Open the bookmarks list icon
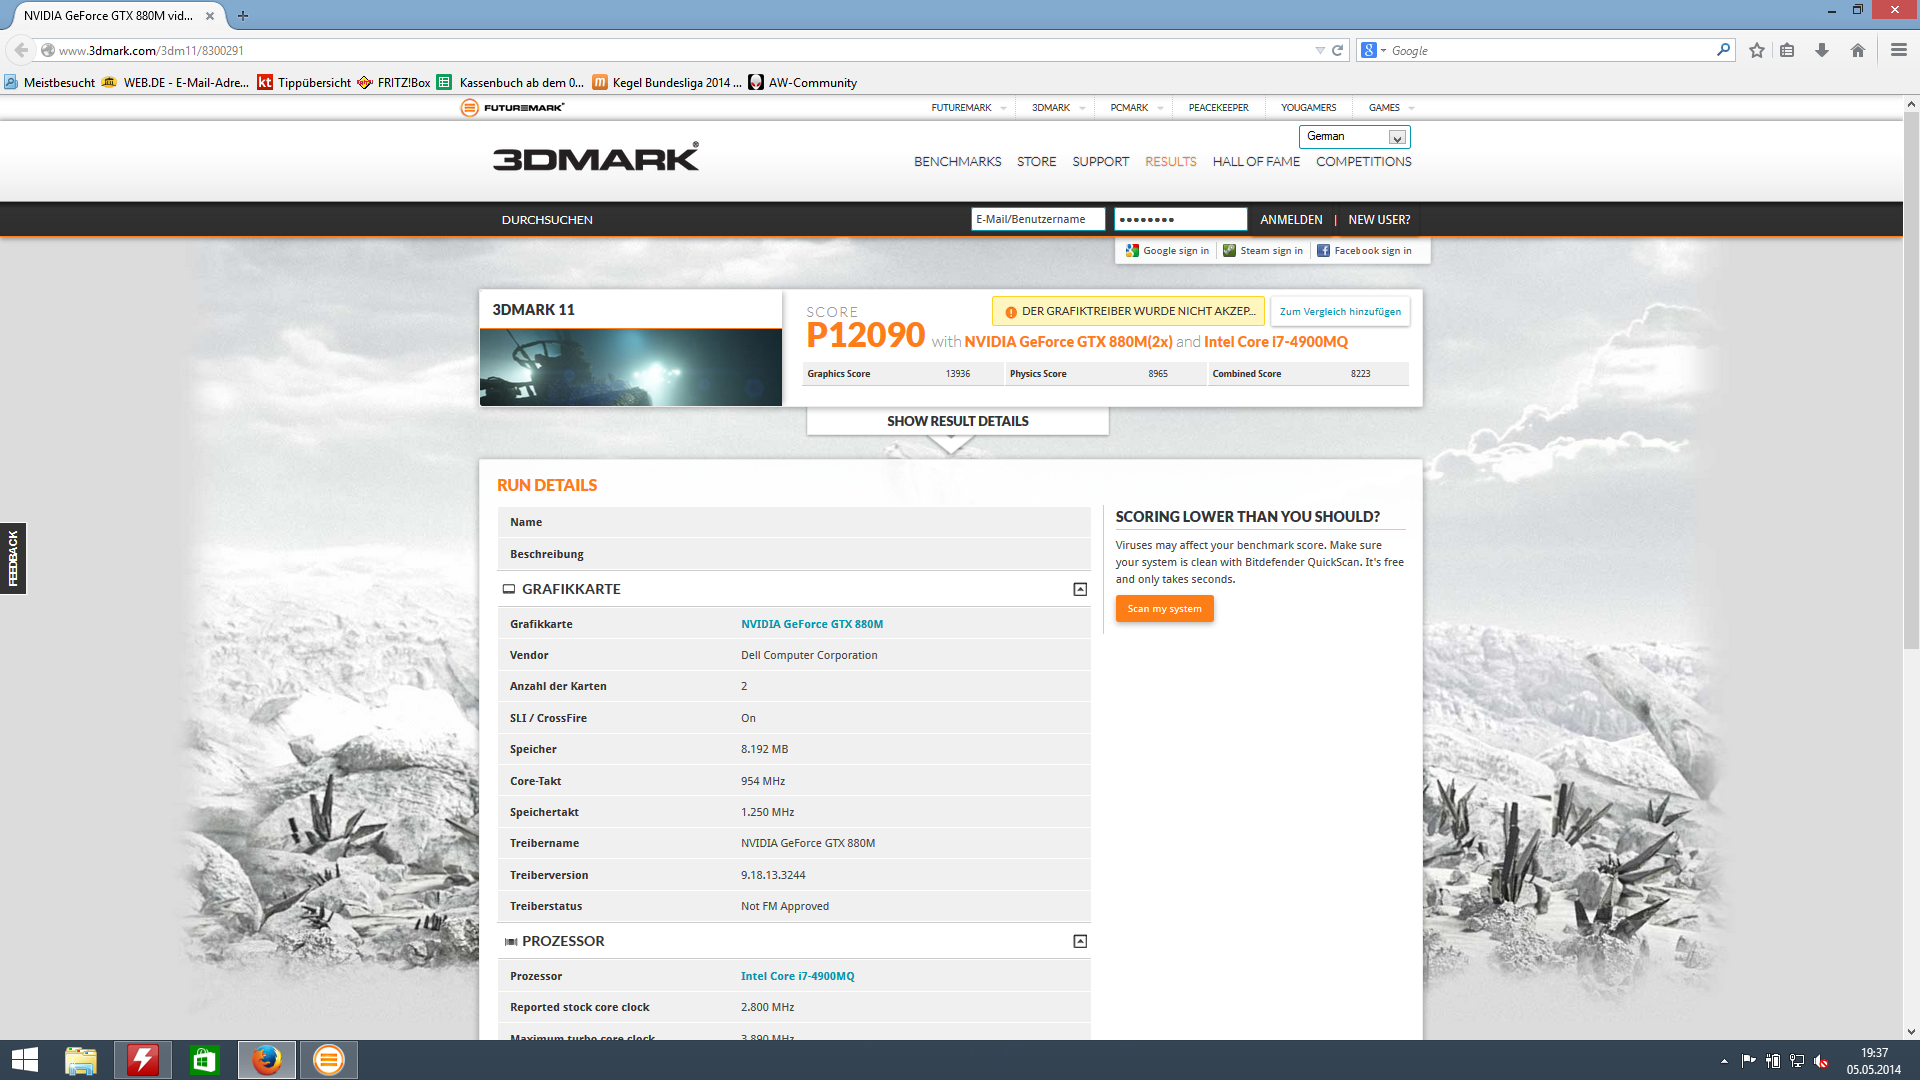Image resolution: width=1920 pixels, height=1080 pixels. click(1787, 50)
